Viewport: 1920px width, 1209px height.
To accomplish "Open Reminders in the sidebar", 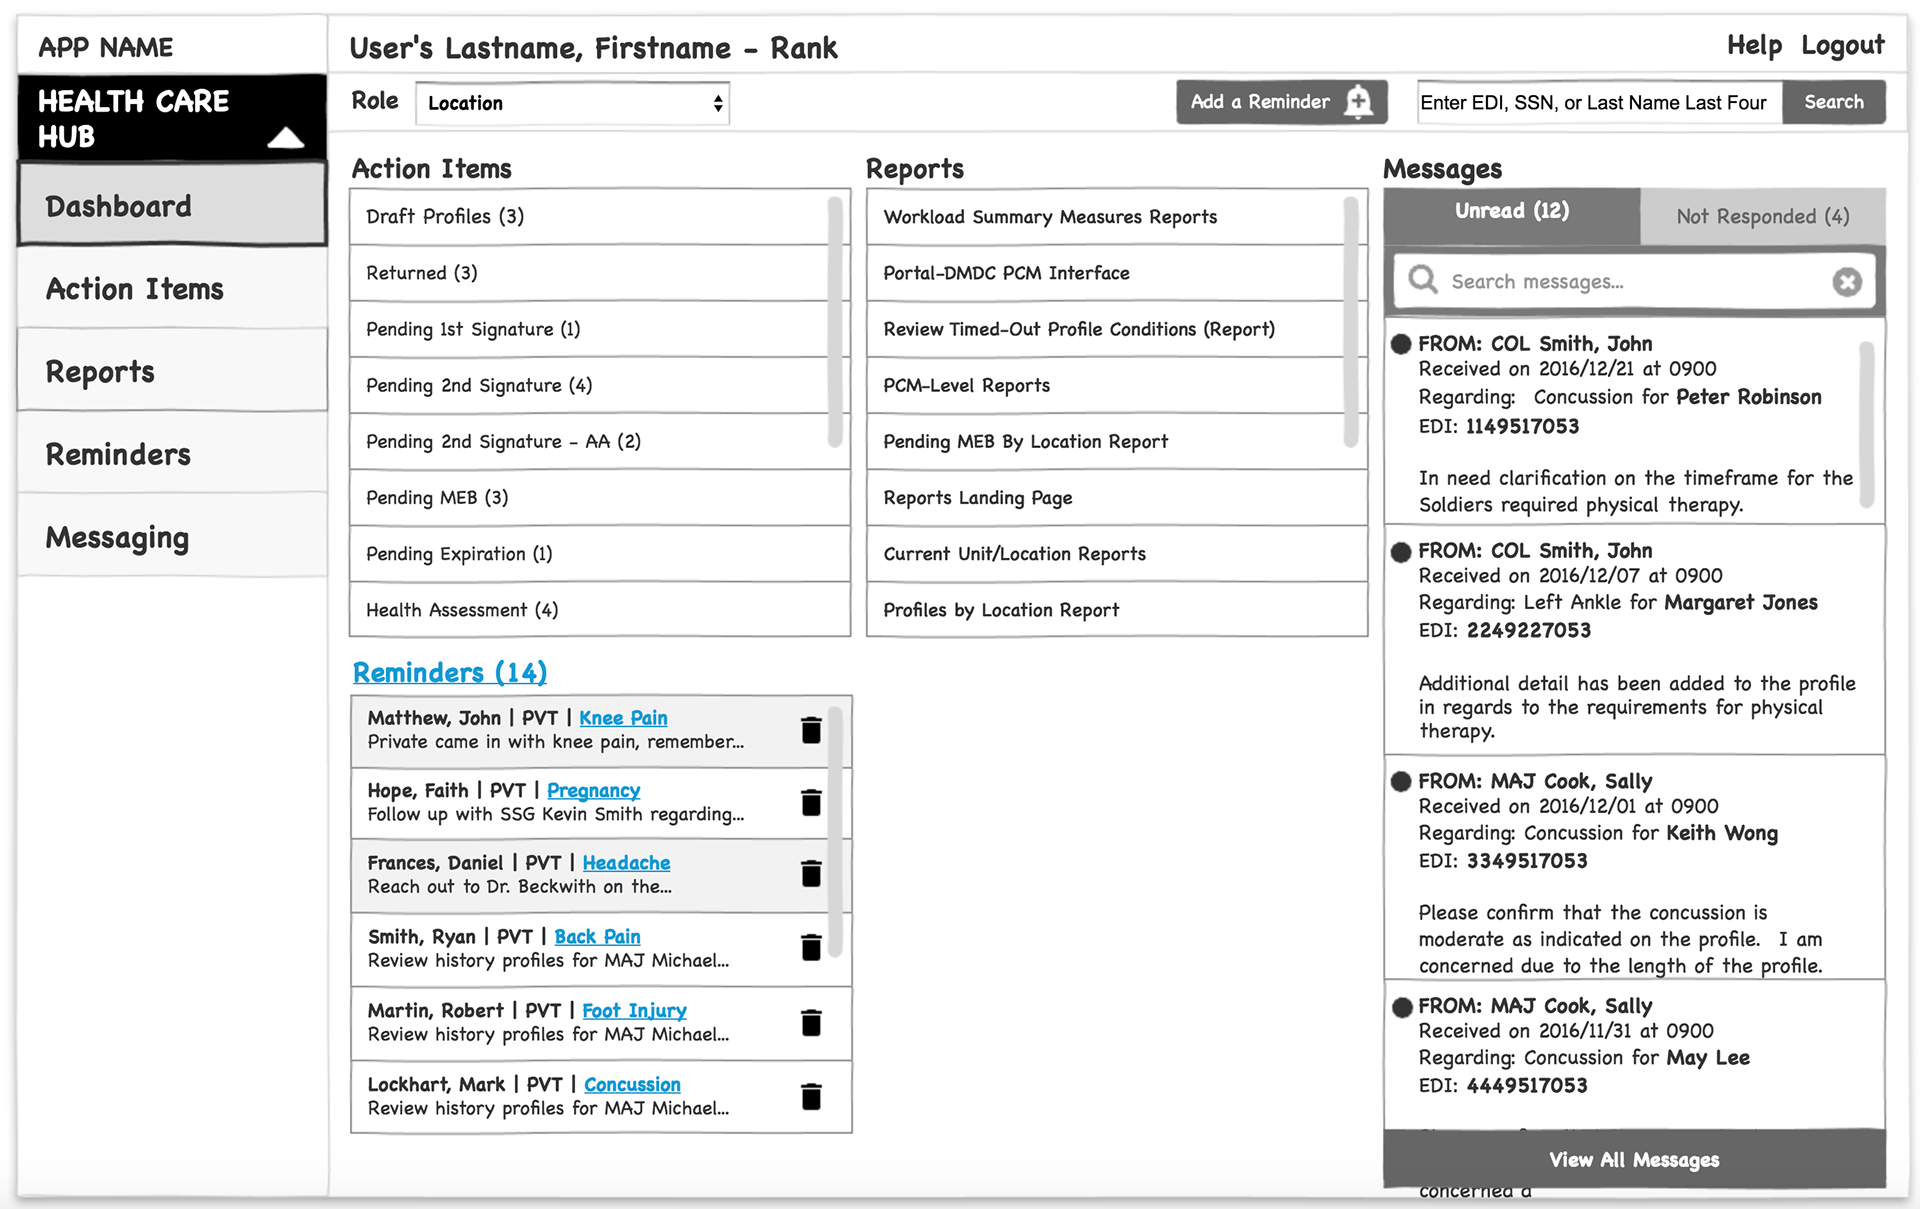I will click(x=172, y=454).
